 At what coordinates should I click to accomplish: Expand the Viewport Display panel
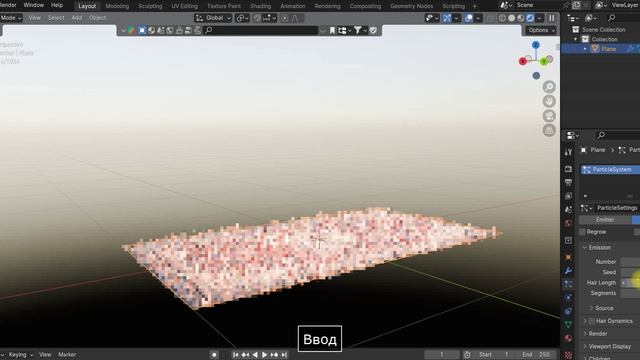(585, 347)
